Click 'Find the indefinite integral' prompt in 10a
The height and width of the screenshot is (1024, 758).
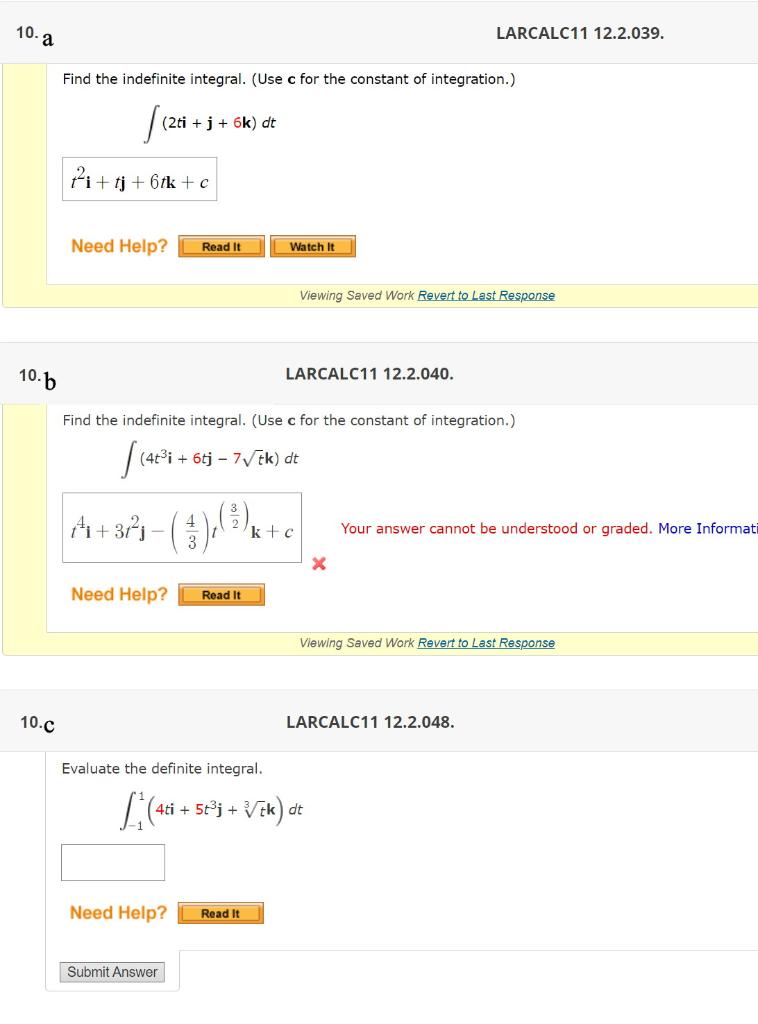point(289,79)
